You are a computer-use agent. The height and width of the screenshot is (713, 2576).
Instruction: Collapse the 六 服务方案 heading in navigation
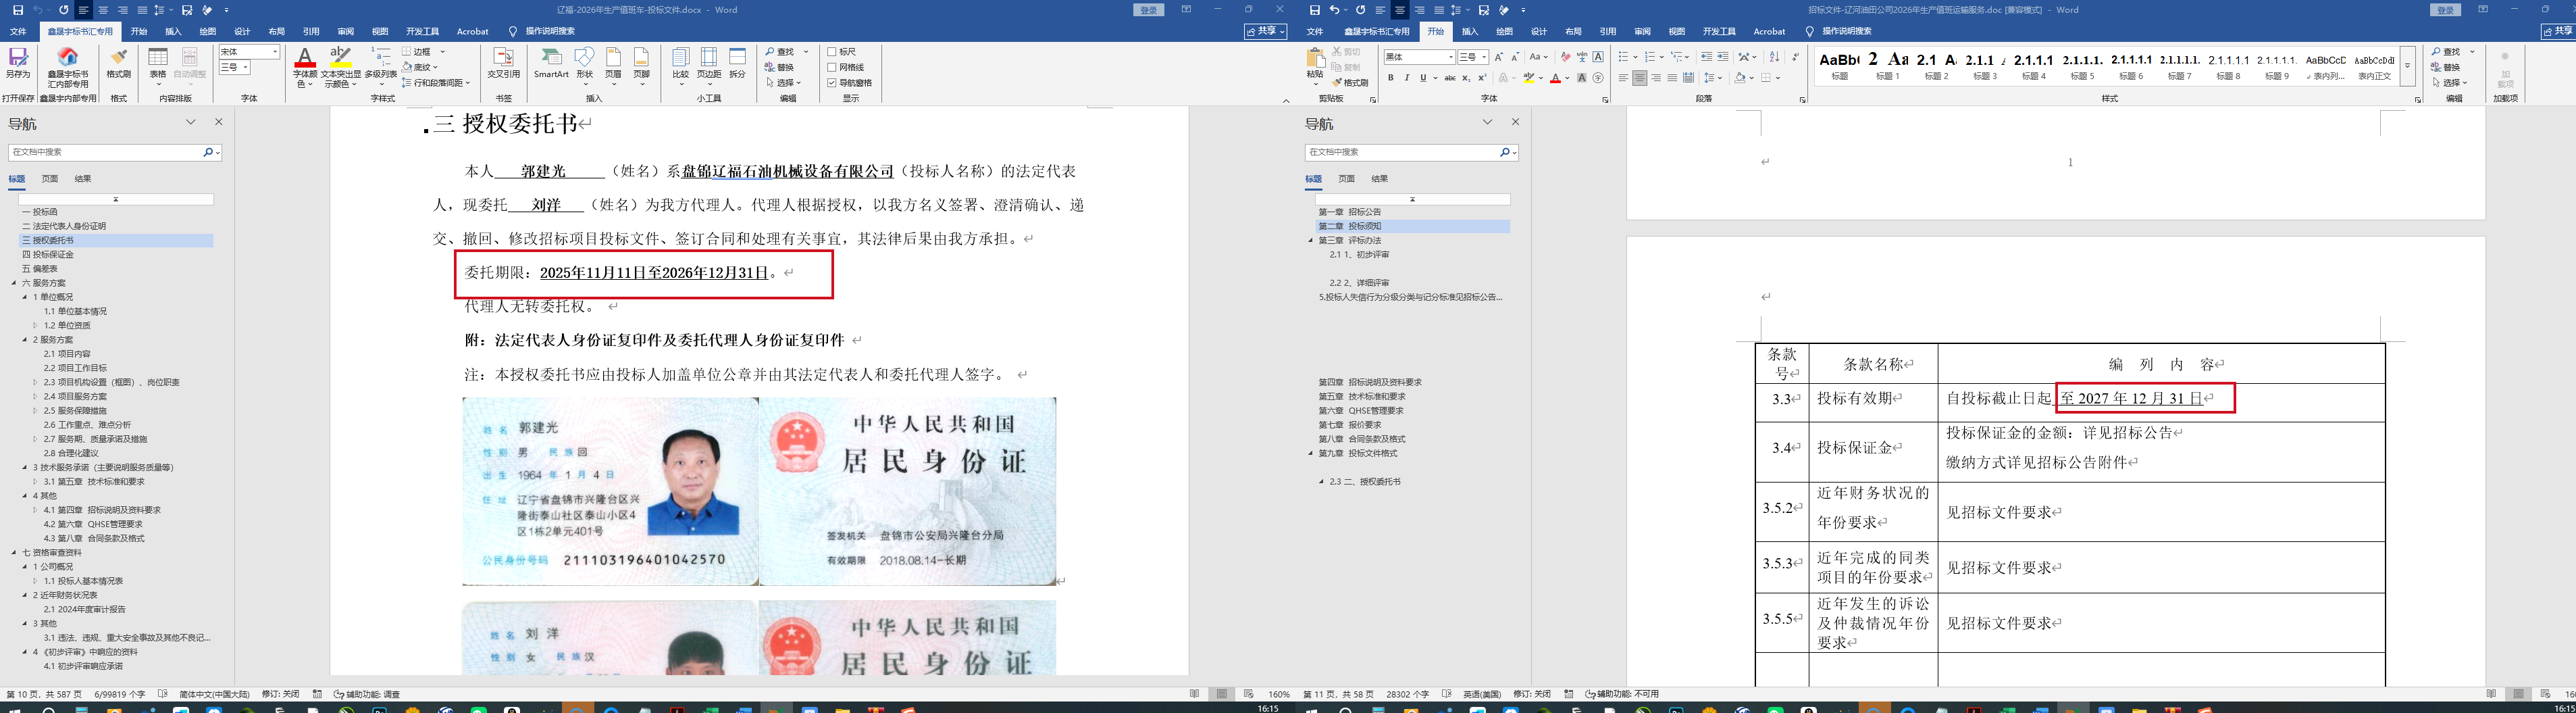coord(14,283)
